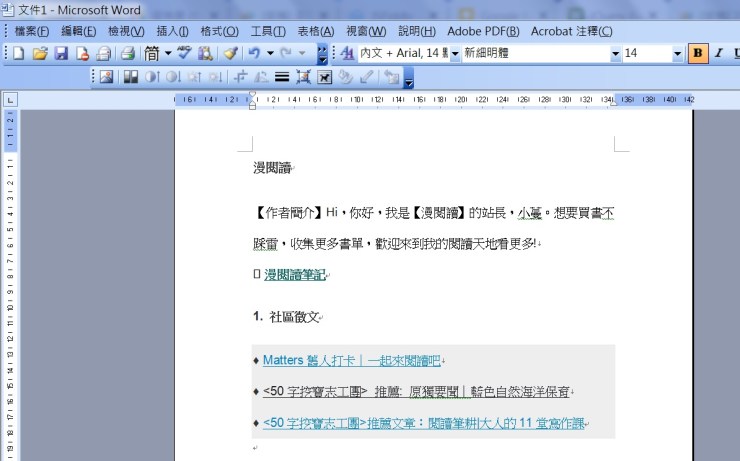Expand the 簡 conversion dropdown arrow

point(168,53)
